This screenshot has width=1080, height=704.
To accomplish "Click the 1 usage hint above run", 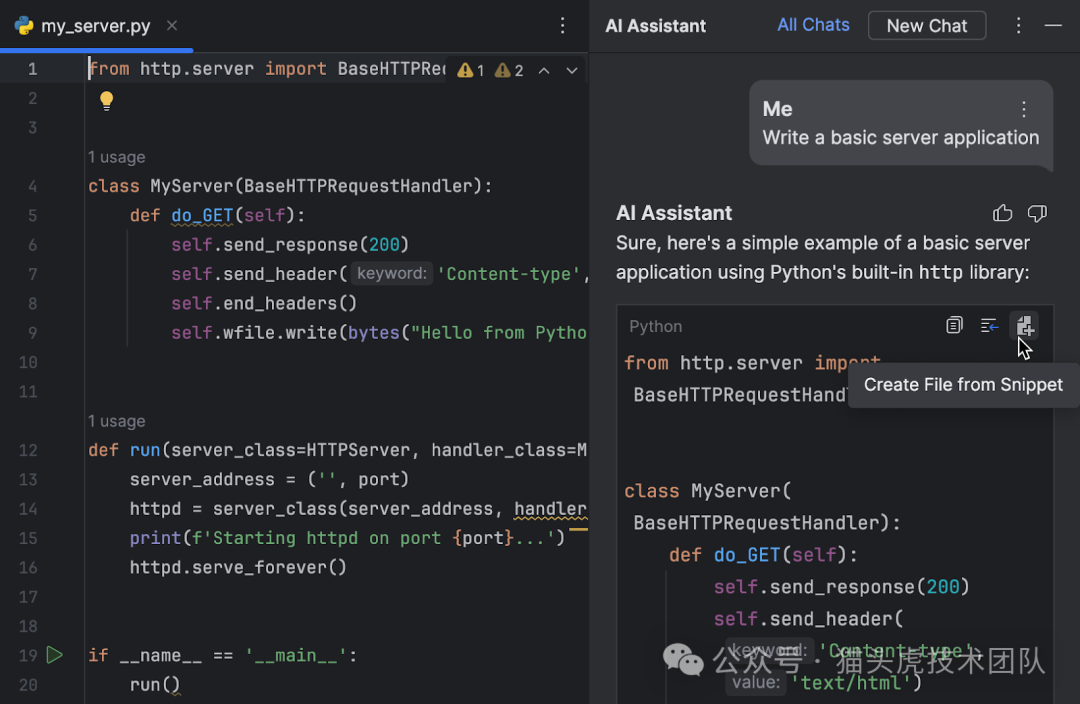I will click(x=116, y=421).
